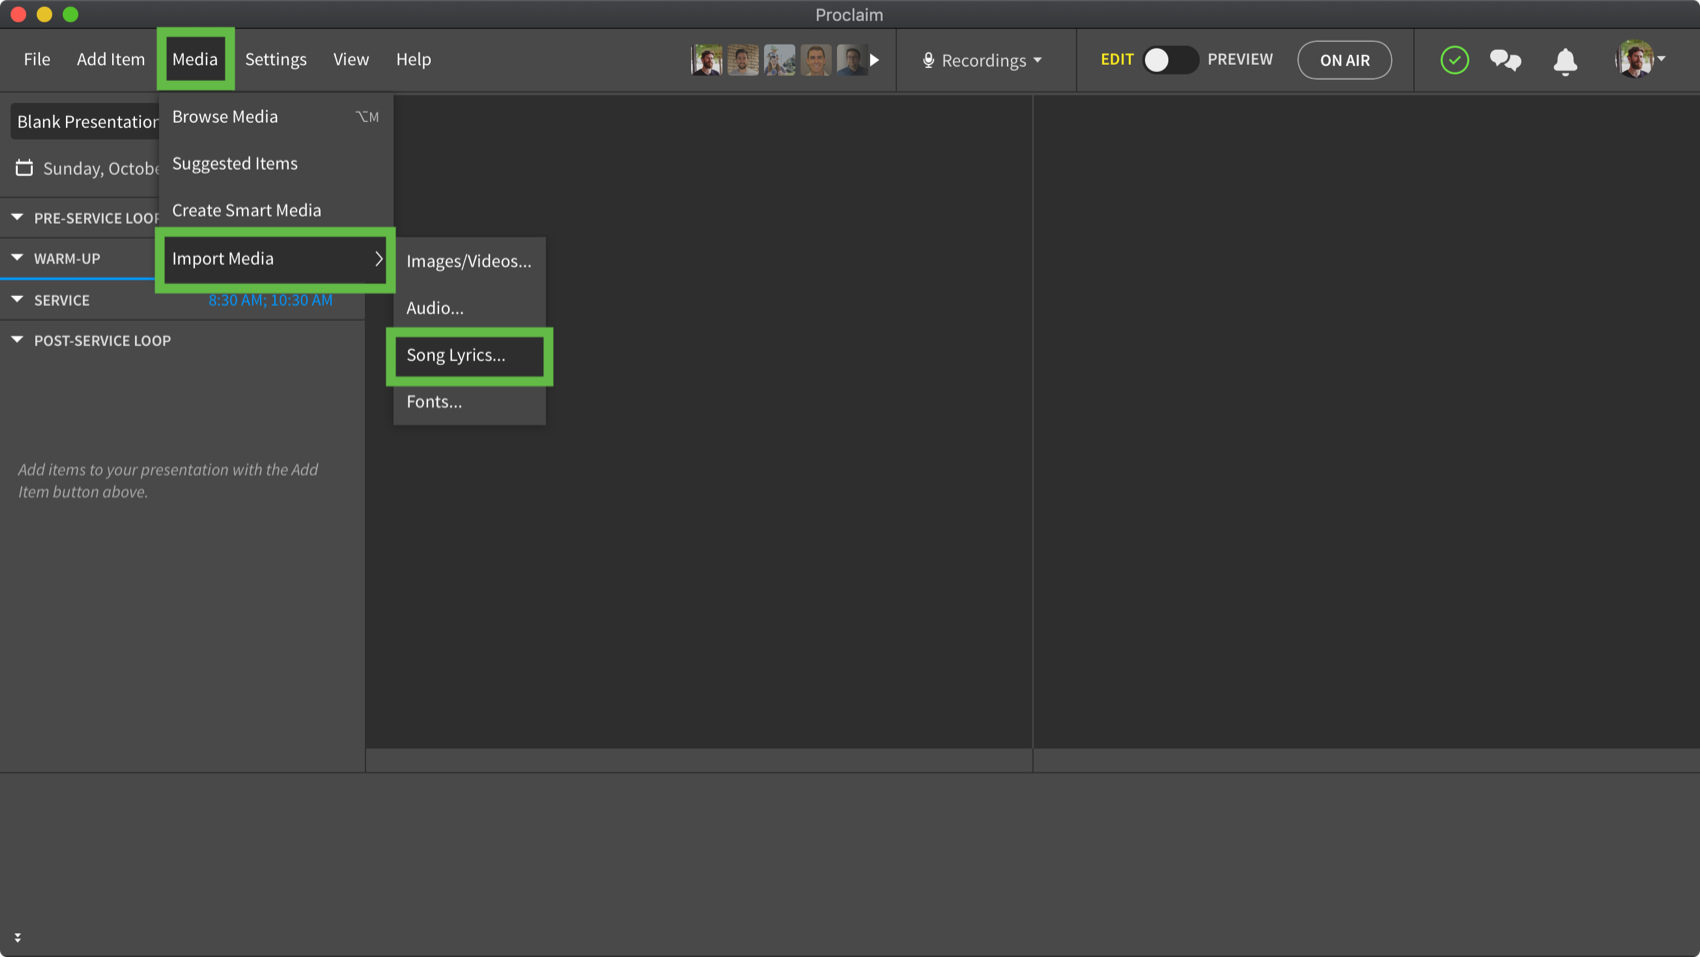The height and width of the screenshot is (957, 1700).
Task: Collapse the WARM-UP section triangle
Action: click(17, 258)
